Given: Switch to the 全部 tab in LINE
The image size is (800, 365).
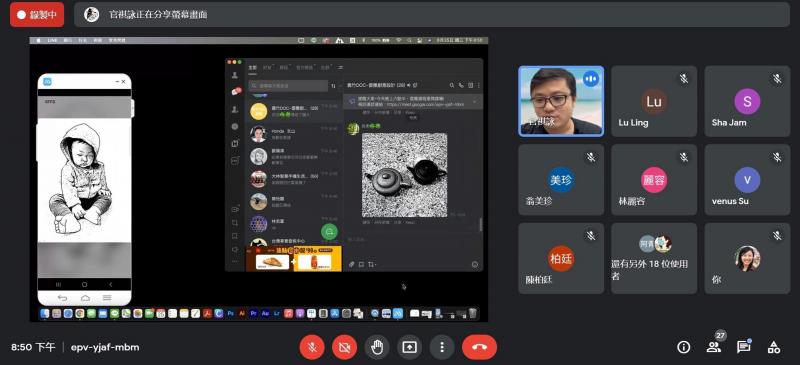Looking at the screenshot, I should [x=253, y=67].
